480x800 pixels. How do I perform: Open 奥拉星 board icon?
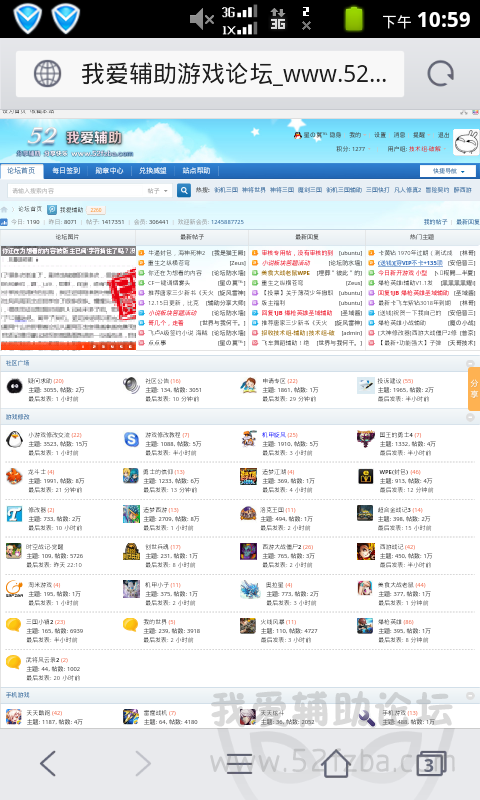coord(250,589)
